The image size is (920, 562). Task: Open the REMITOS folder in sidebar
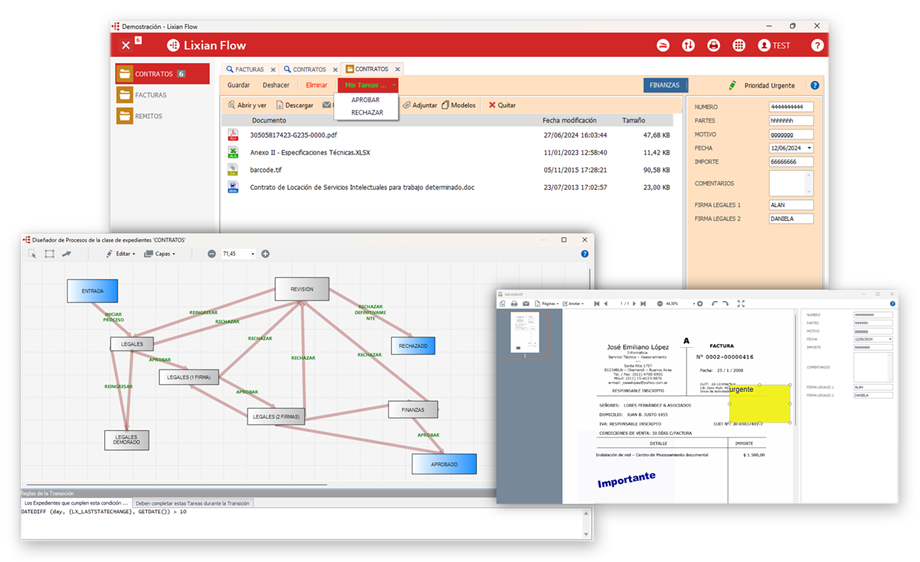coord(141,116)
